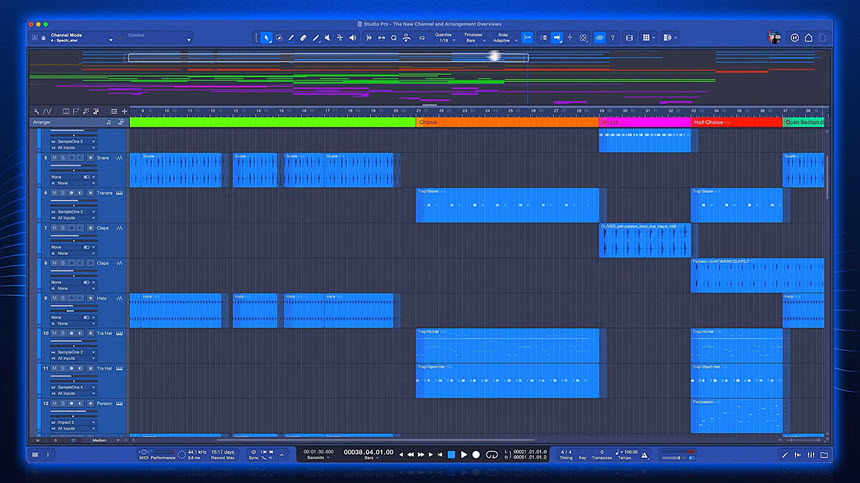Click the Arranger track label

pos(42,122)
